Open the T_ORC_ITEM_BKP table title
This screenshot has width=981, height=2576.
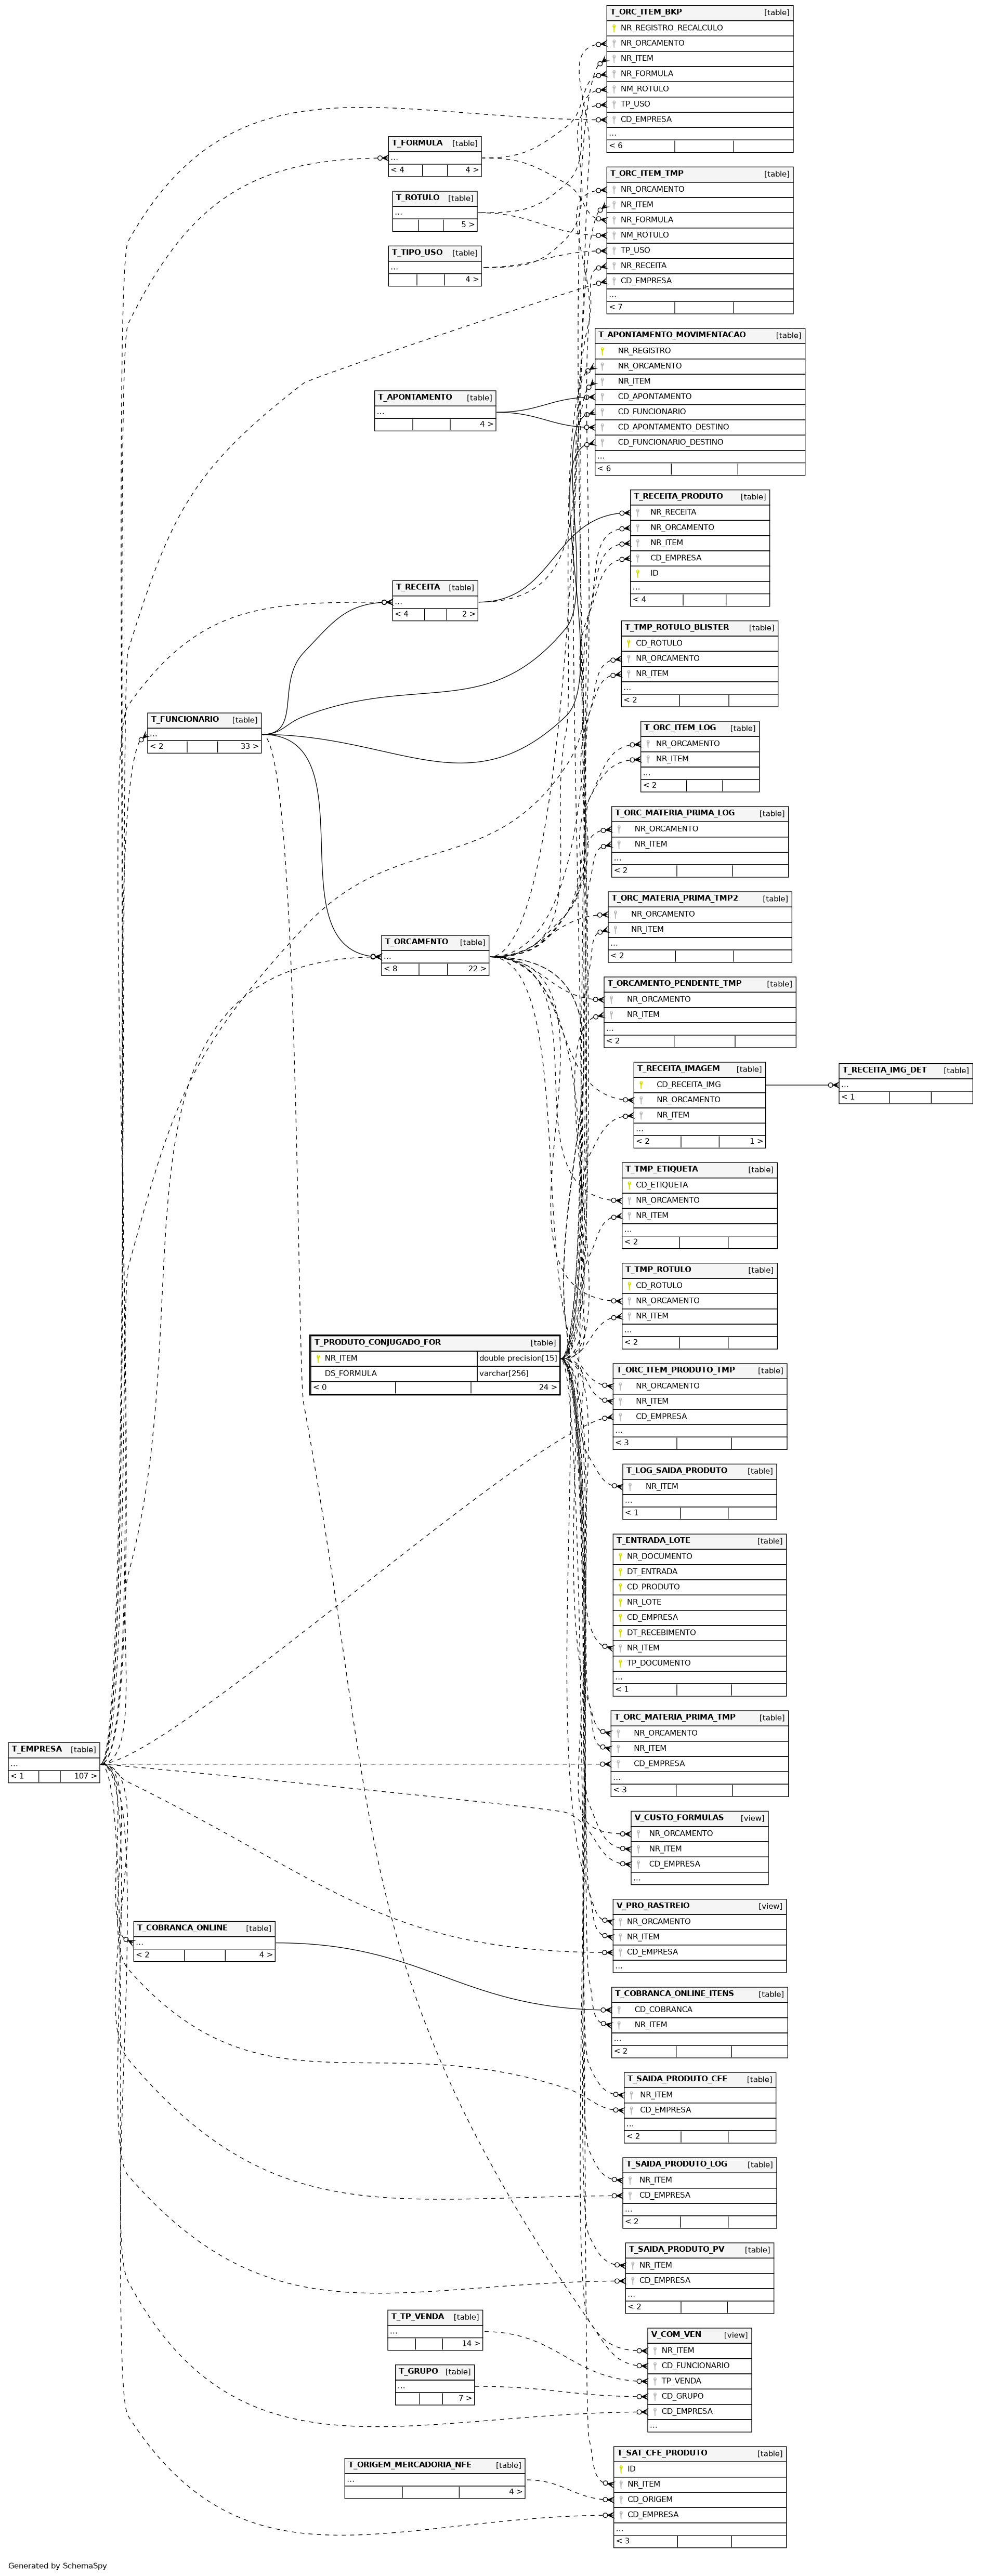click(646, 12)
